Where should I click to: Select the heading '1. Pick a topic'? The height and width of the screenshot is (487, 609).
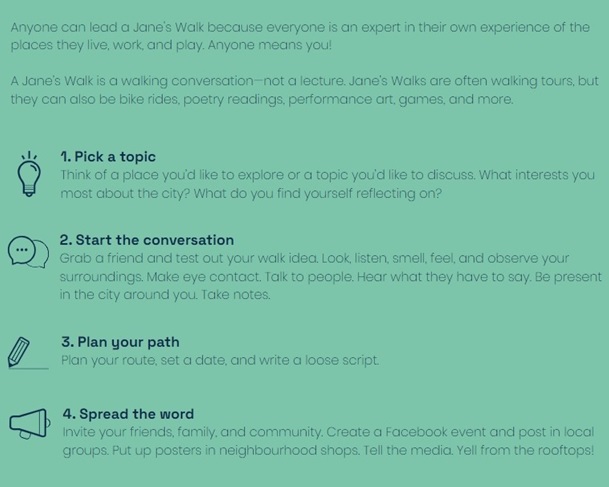[108, 157]
